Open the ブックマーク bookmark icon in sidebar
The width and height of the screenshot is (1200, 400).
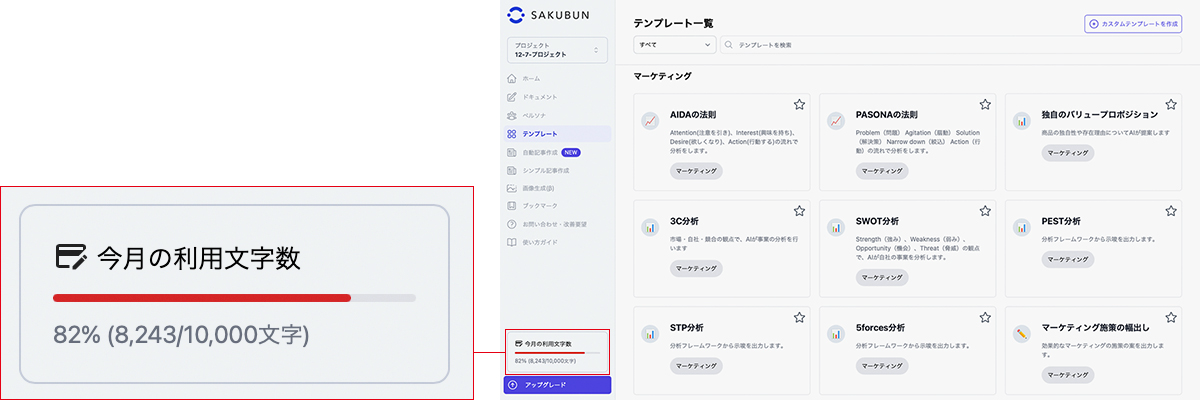[x=512, y=206]
